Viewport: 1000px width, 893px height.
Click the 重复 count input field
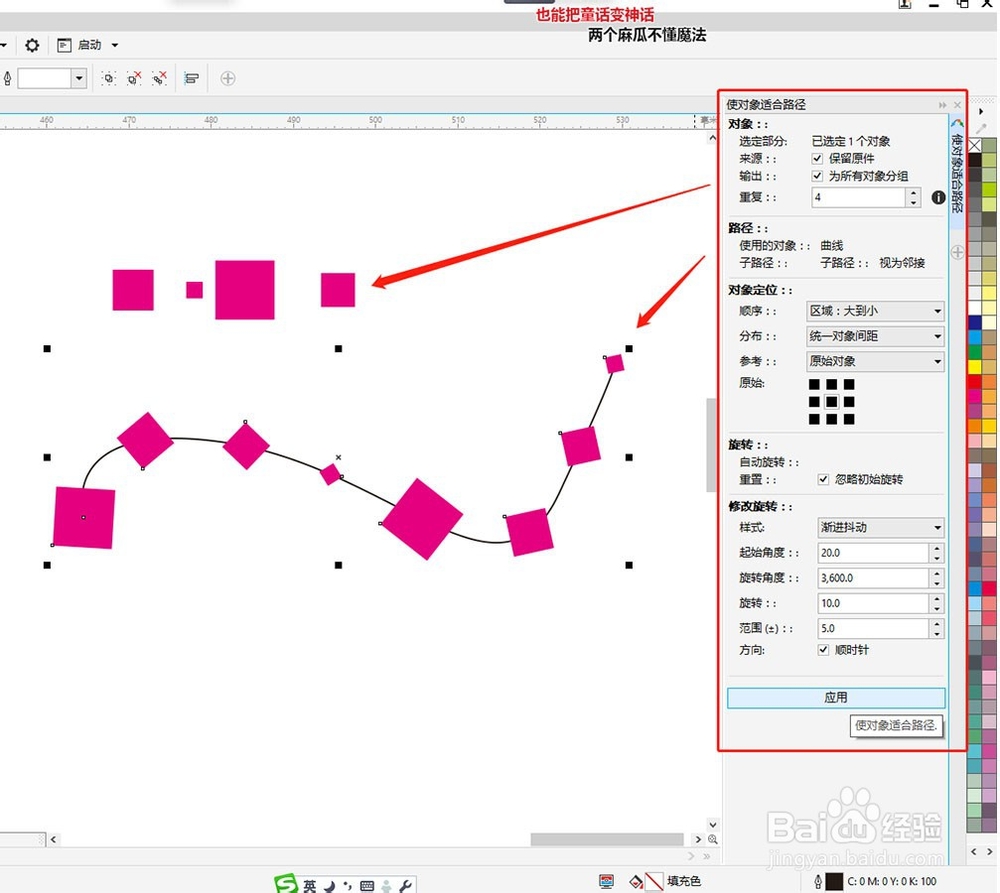[858, 198]
